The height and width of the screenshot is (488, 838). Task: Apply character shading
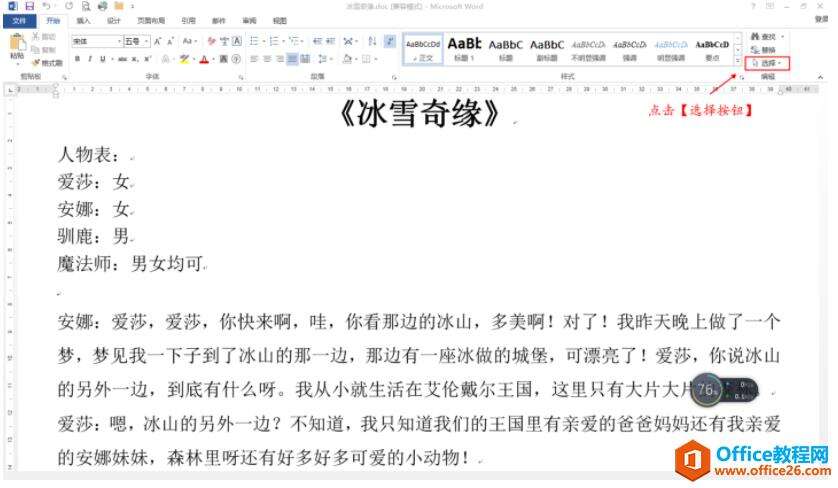[223, 59]
